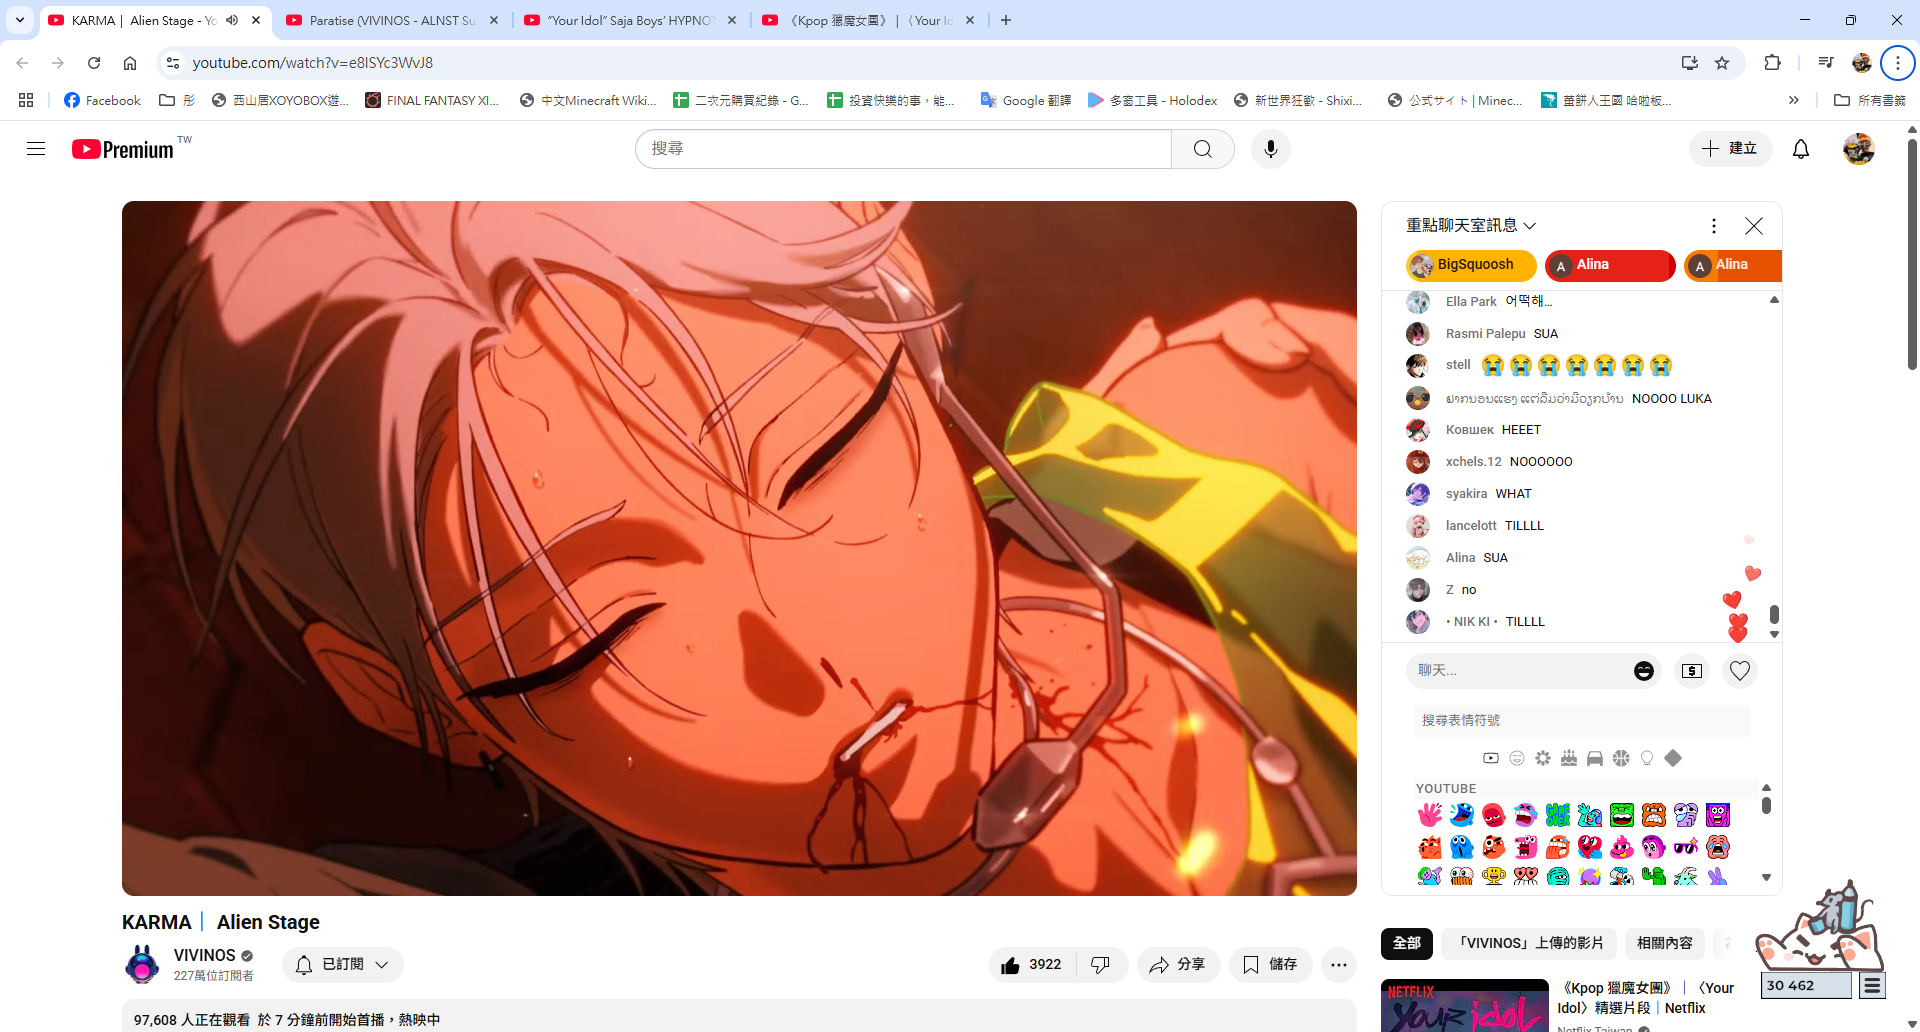Open the Chrome three-dot menu
This screenshot has height=1032, width=1920.
(x=1897, y=63)
